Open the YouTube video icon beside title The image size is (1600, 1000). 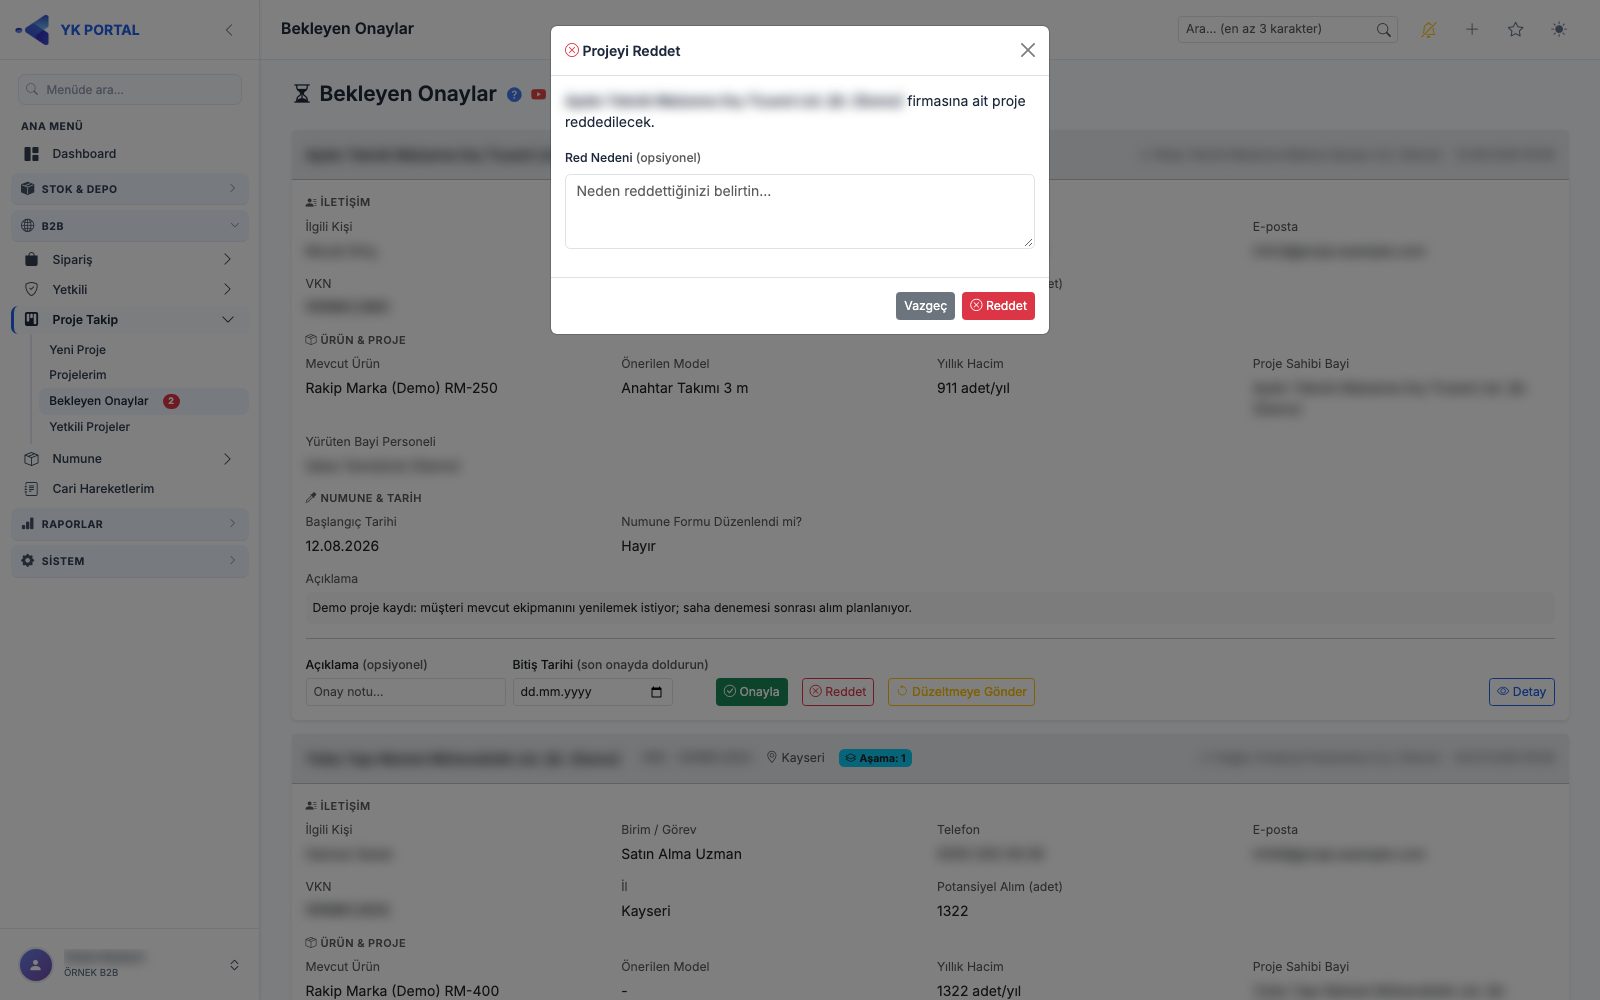(x=538, y=94)
